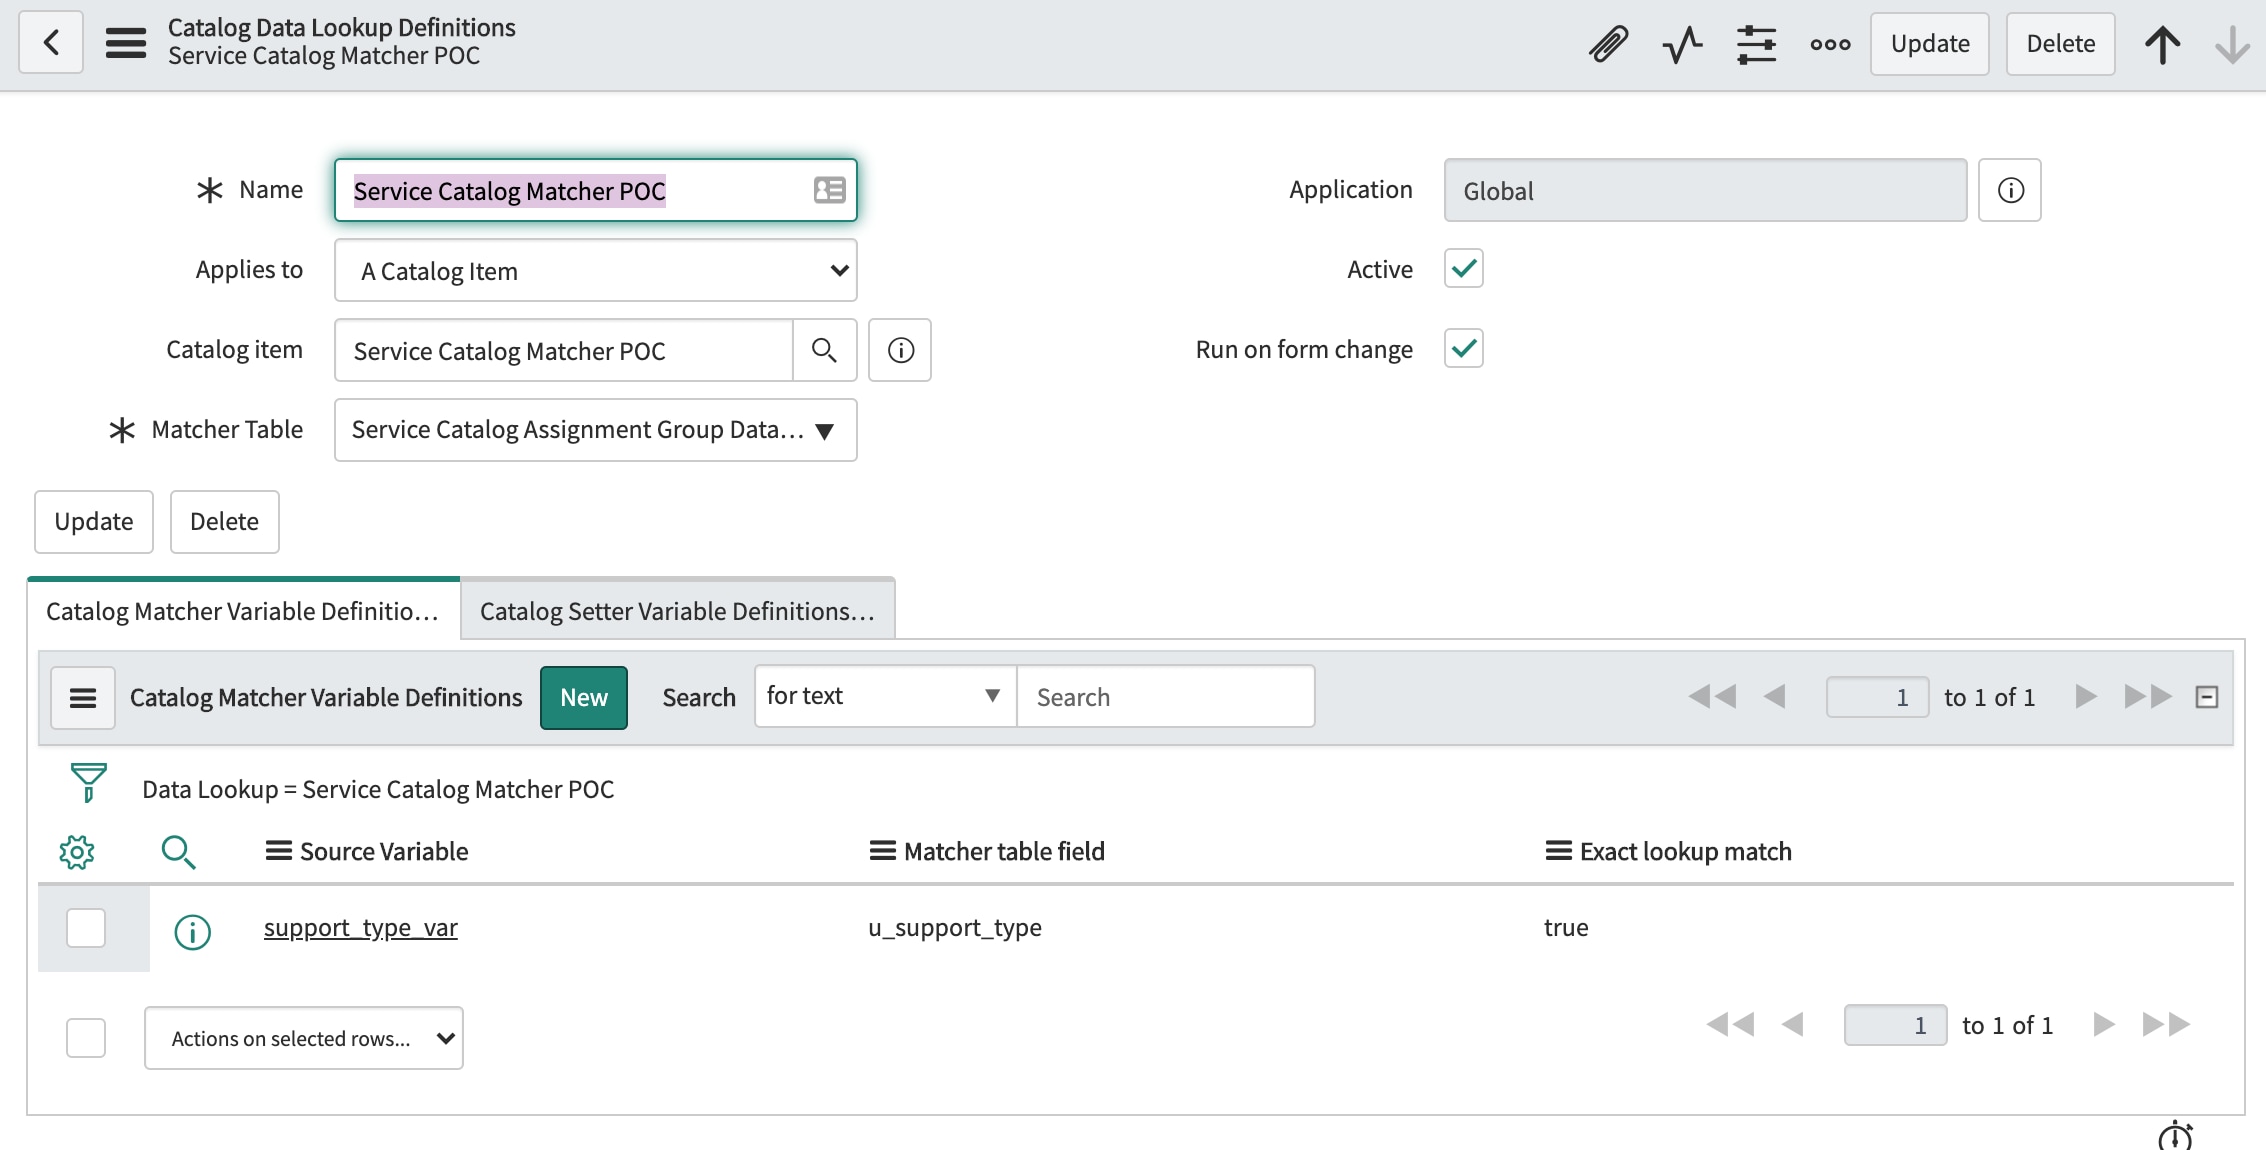Click the back arrow to previous record

tap(50, 42)
